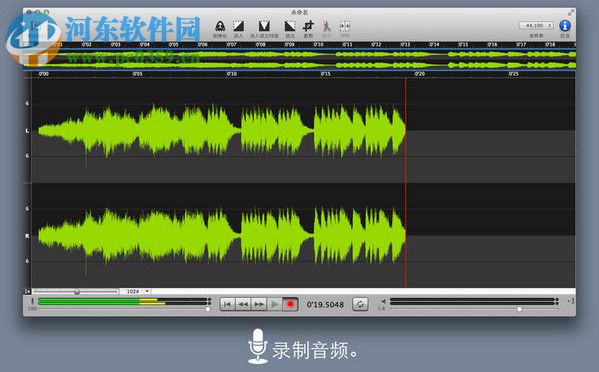
Task: Toggle the Loop playback button
Action: (x=360, y=304)
